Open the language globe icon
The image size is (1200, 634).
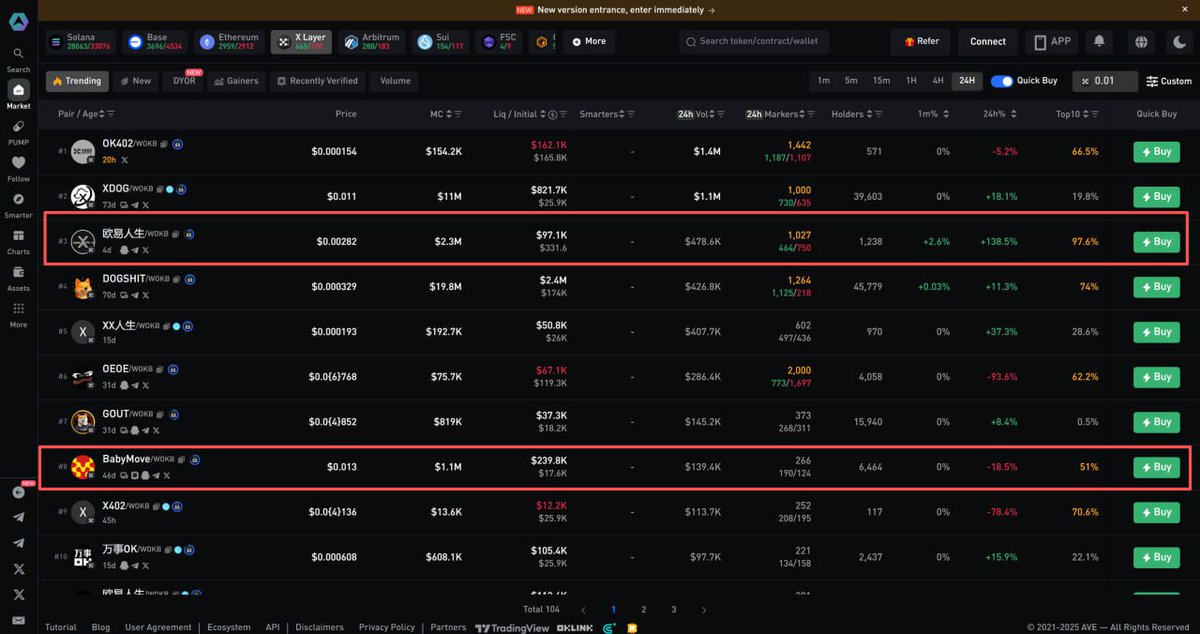1141,42
